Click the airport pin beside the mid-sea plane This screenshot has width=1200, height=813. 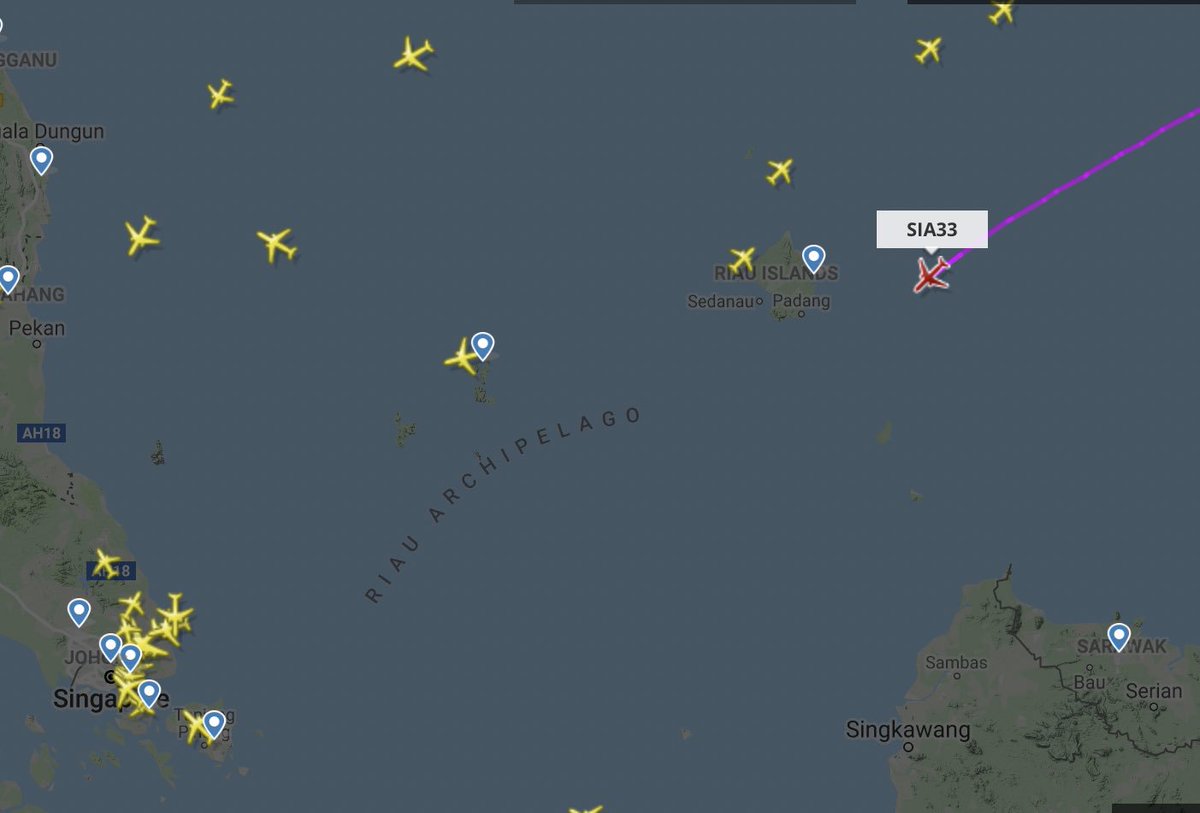click(483, 346)
